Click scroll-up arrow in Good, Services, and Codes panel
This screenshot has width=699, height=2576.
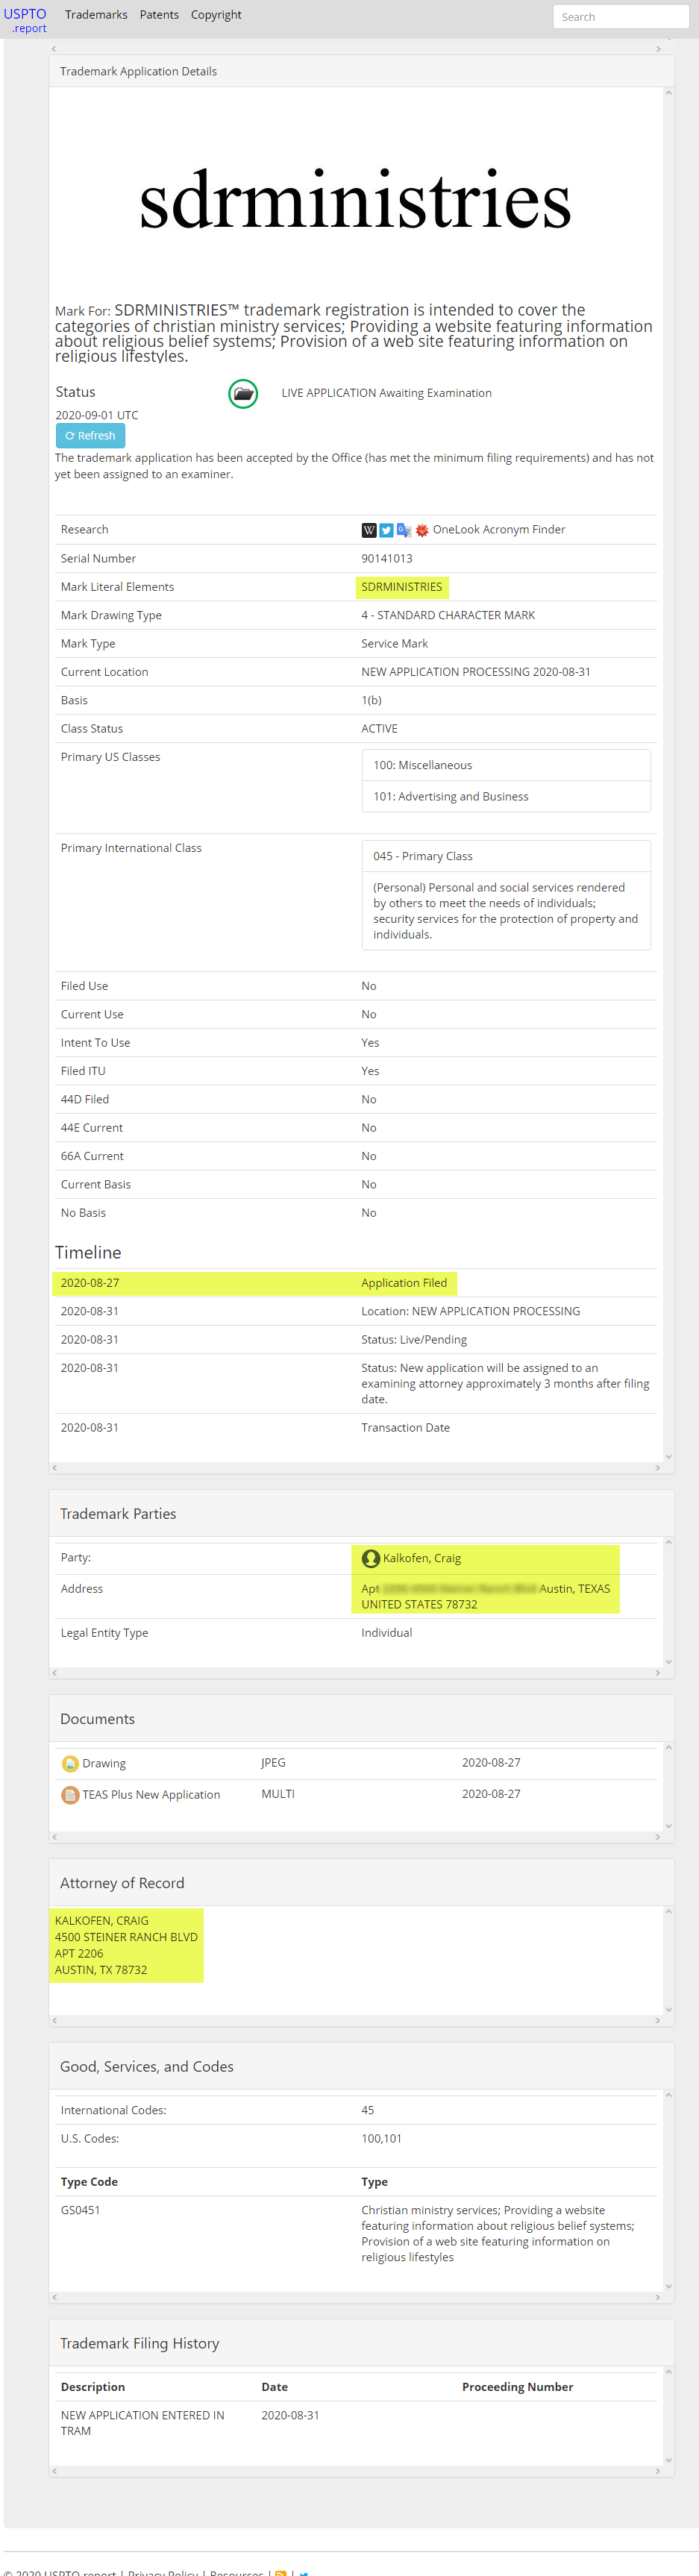point(668,2095)
